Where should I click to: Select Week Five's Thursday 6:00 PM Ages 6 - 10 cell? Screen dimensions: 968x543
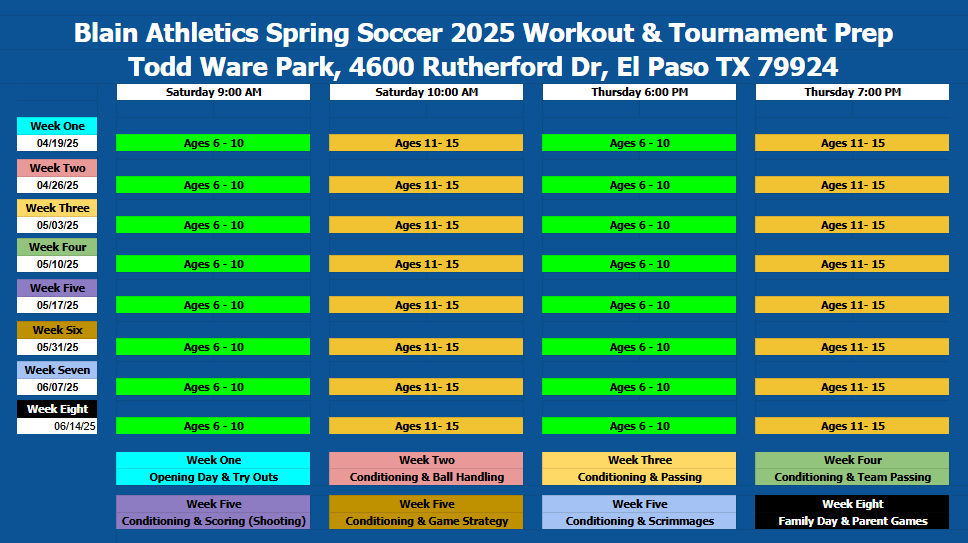[639, 305]
